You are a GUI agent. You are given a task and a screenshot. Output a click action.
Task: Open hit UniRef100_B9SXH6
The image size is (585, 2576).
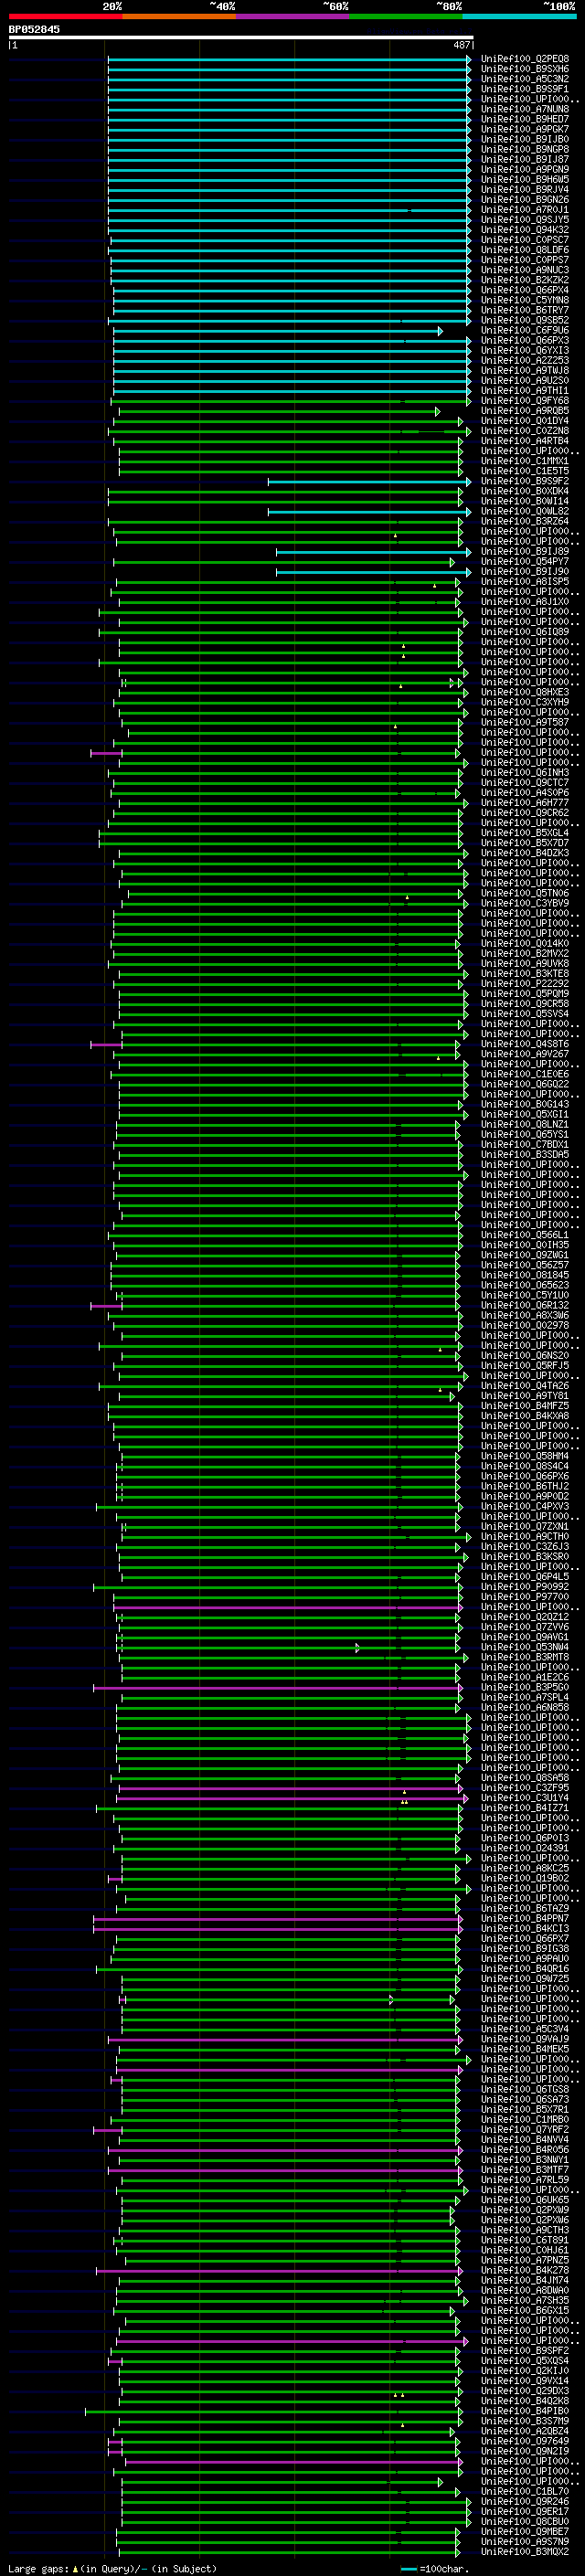525,69
